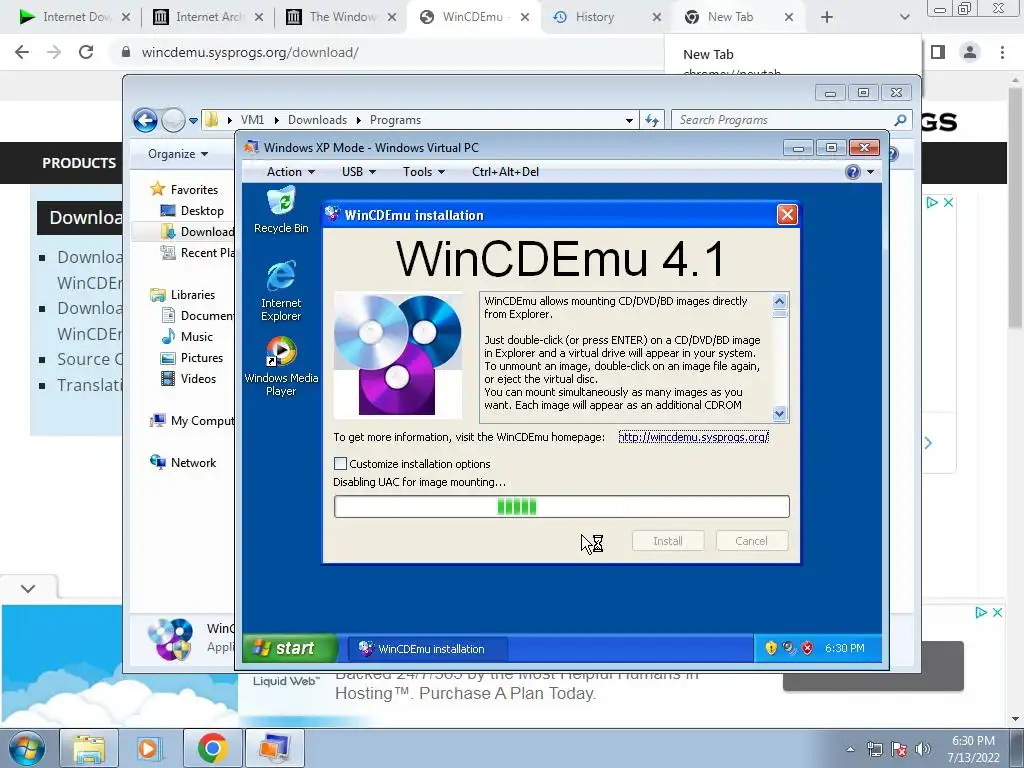Image resolution: width=1024 pixels, height=768 pixels.
Task: Open Chrome profile icon
Action: click(x=970, y=52)
